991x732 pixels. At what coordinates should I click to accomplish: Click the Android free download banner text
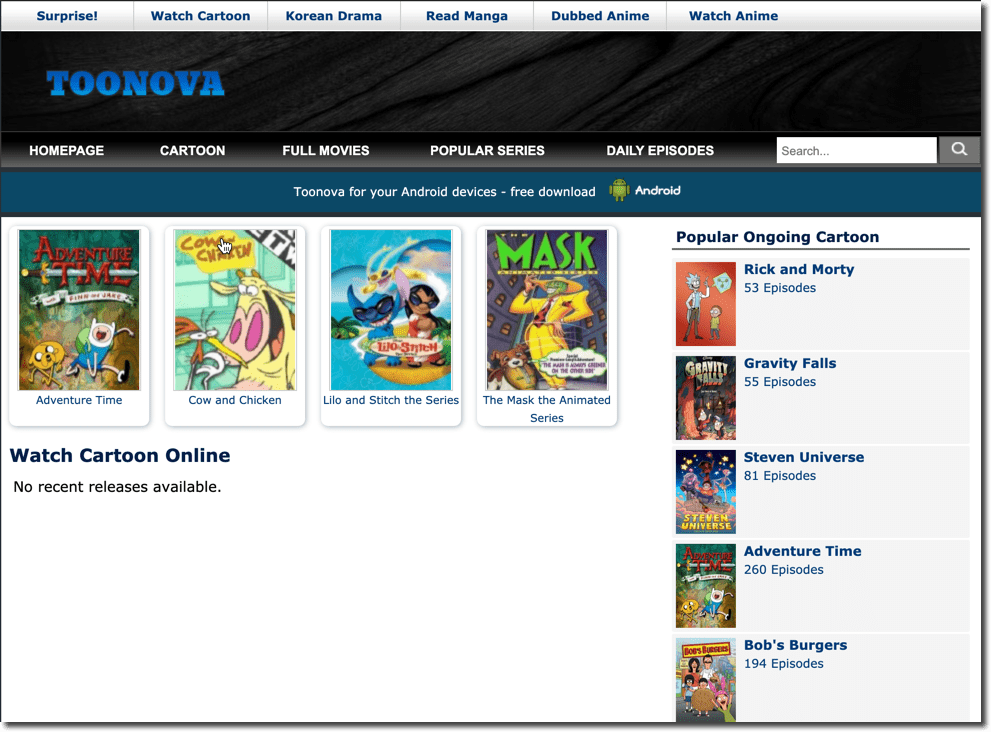pyautogui.click(x=444, y=192)
